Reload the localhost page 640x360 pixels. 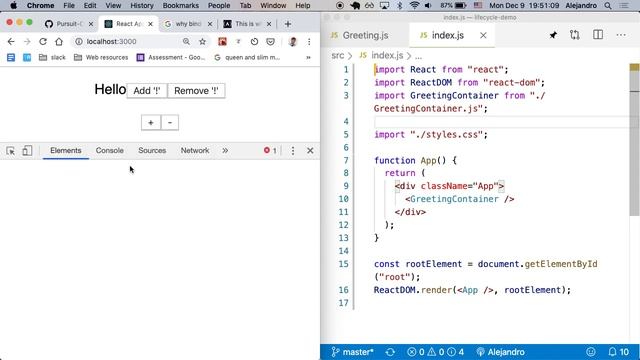43,42
